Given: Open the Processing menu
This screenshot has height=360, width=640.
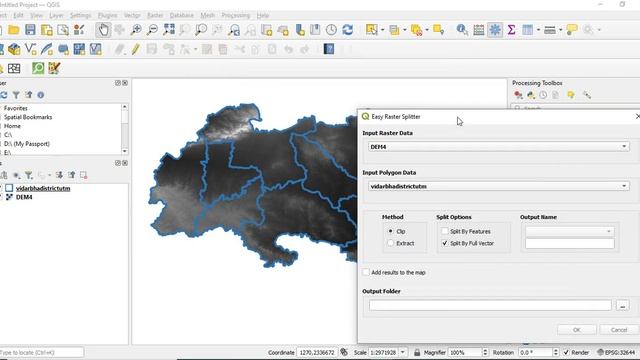Looking at the screenshot, I should 236,15.
